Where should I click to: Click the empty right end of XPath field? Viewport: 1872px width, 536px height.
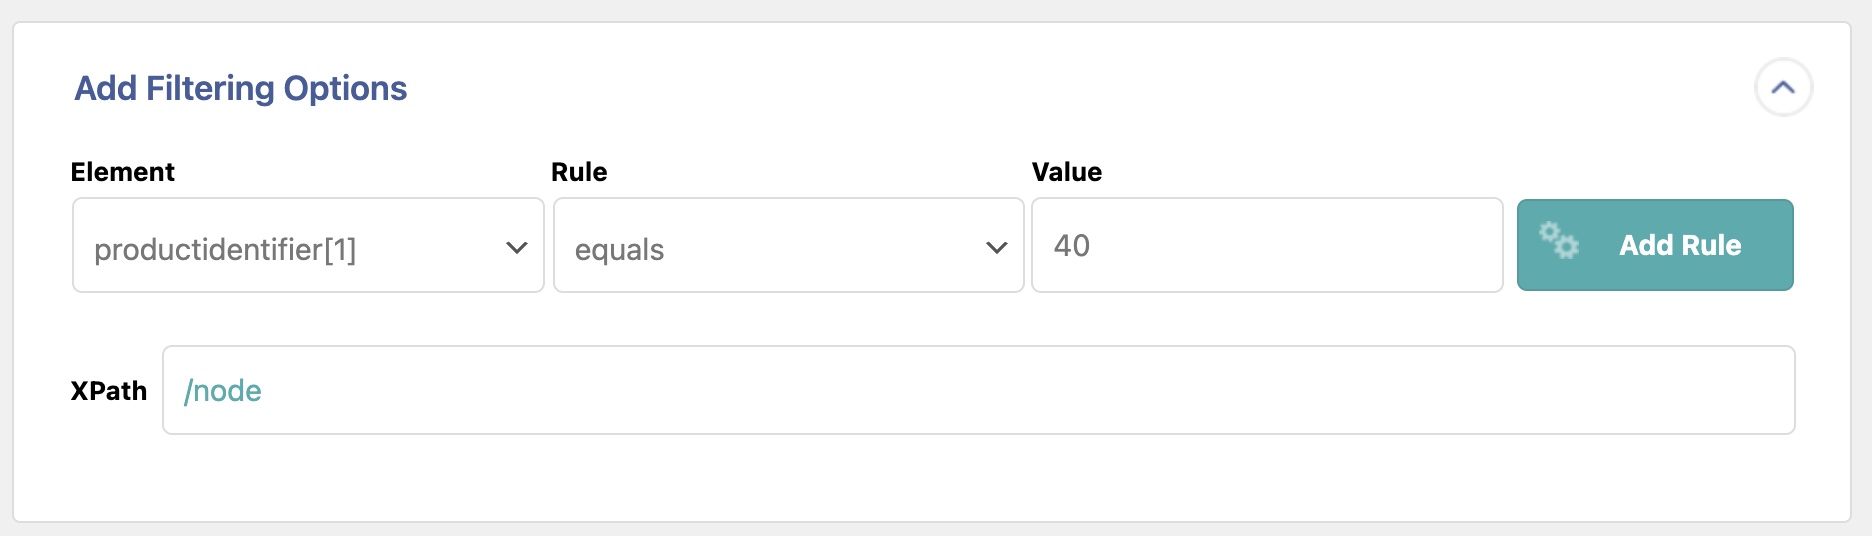[x=1700, y=390]
